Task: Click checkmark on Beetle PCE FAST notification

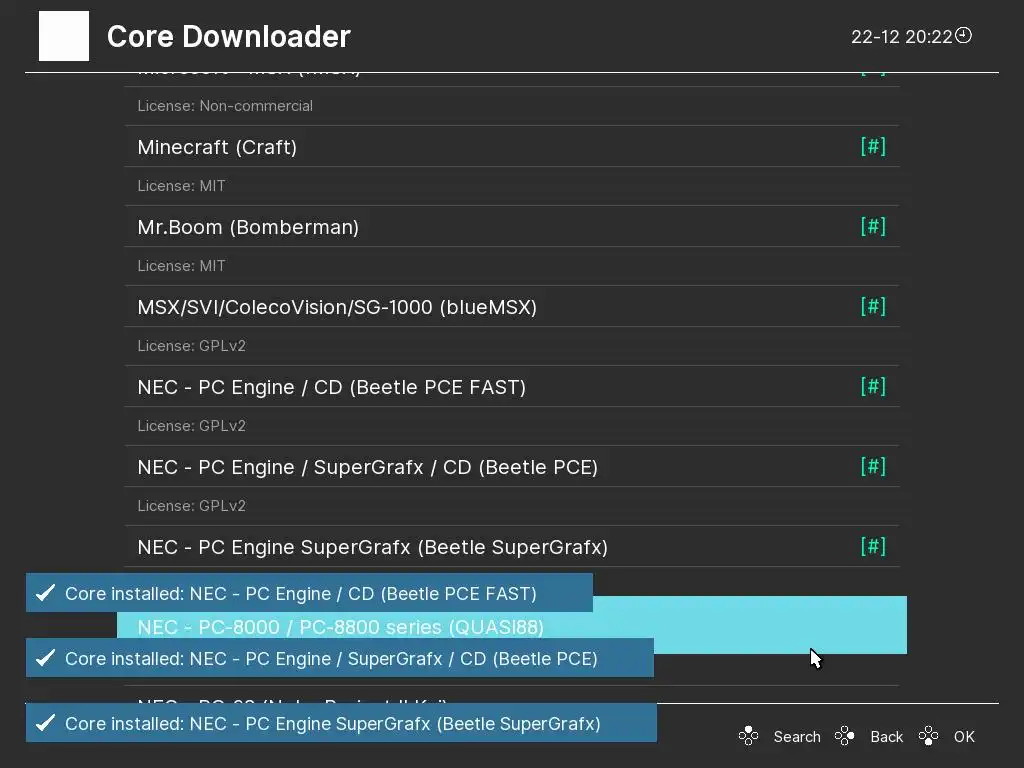Action: coord(45,593)
